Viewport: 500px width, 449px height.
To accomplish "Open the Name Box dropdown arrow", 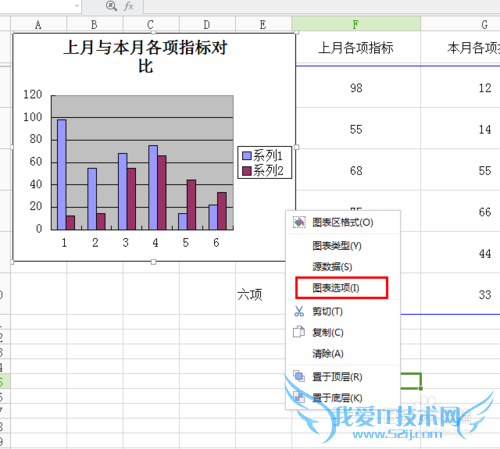I will click(x=77, y=6).
